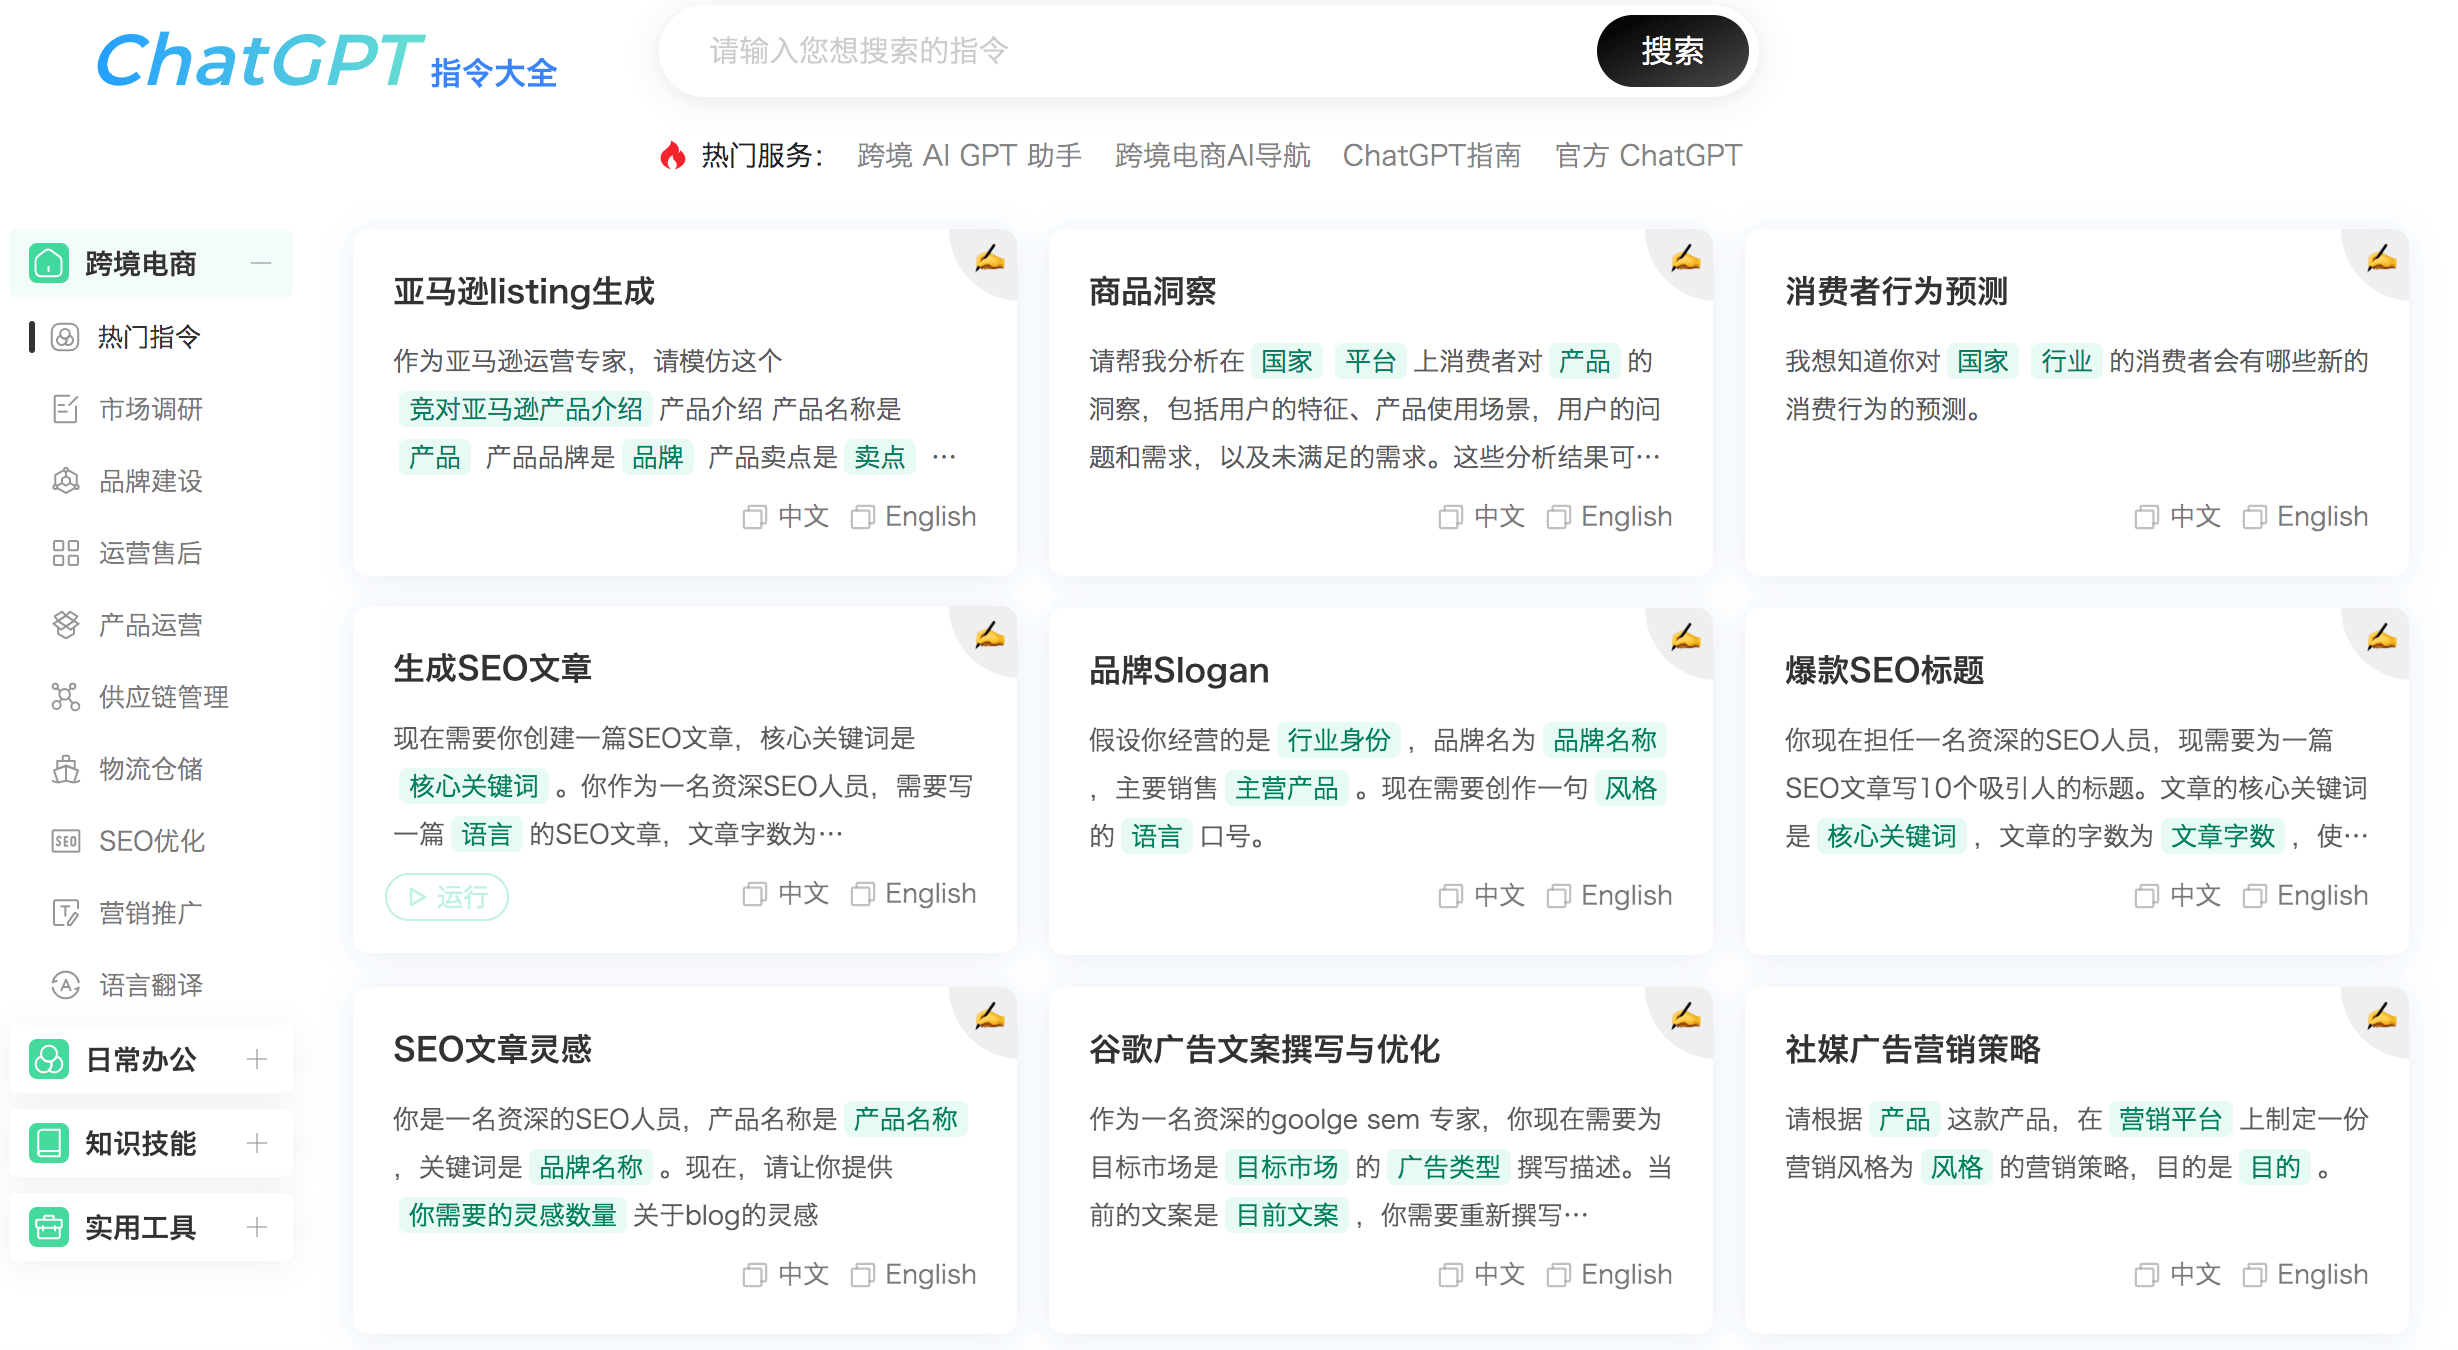This screenshot has width=2458, height=1350.
Task: Open ChatGPT指南 from the top navigation
Action: (x=1432, y=154)
